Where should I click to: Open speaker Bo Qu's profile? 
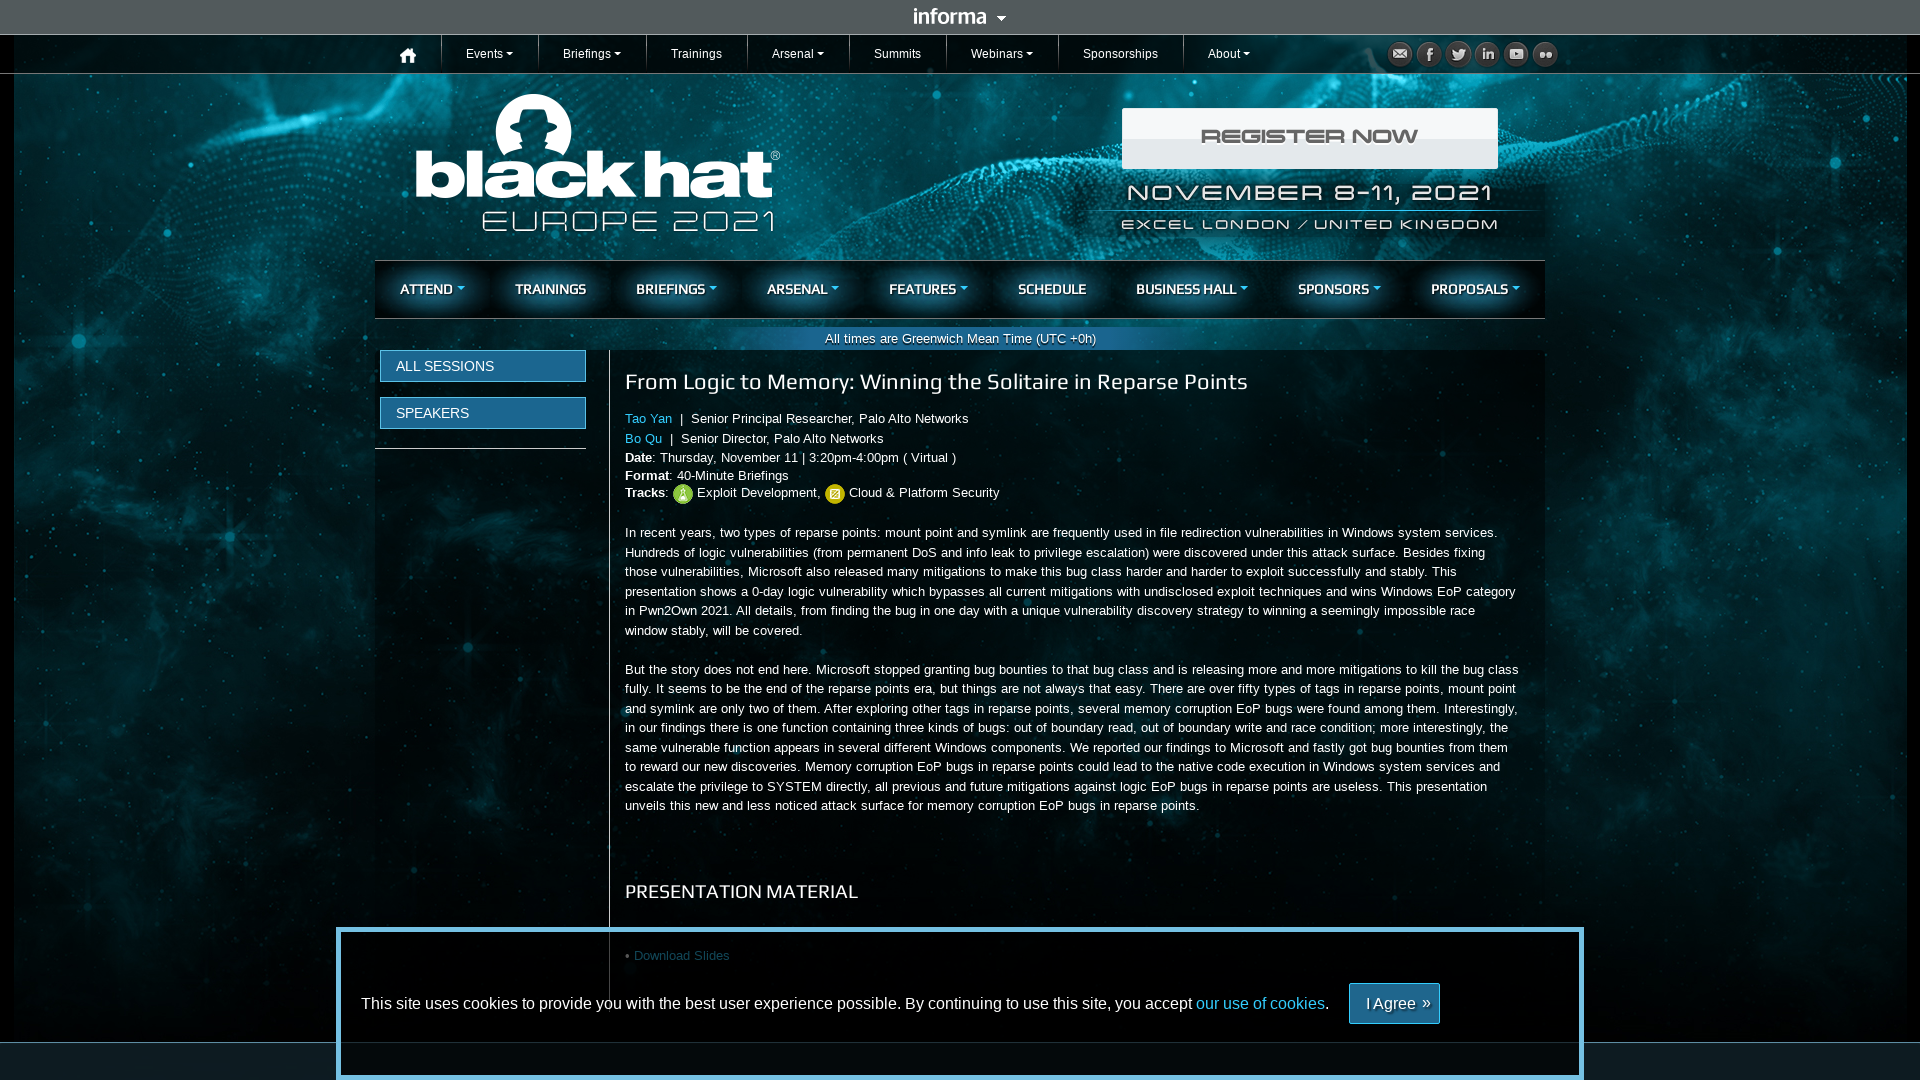pyautogui.click(x=643, y=439)
